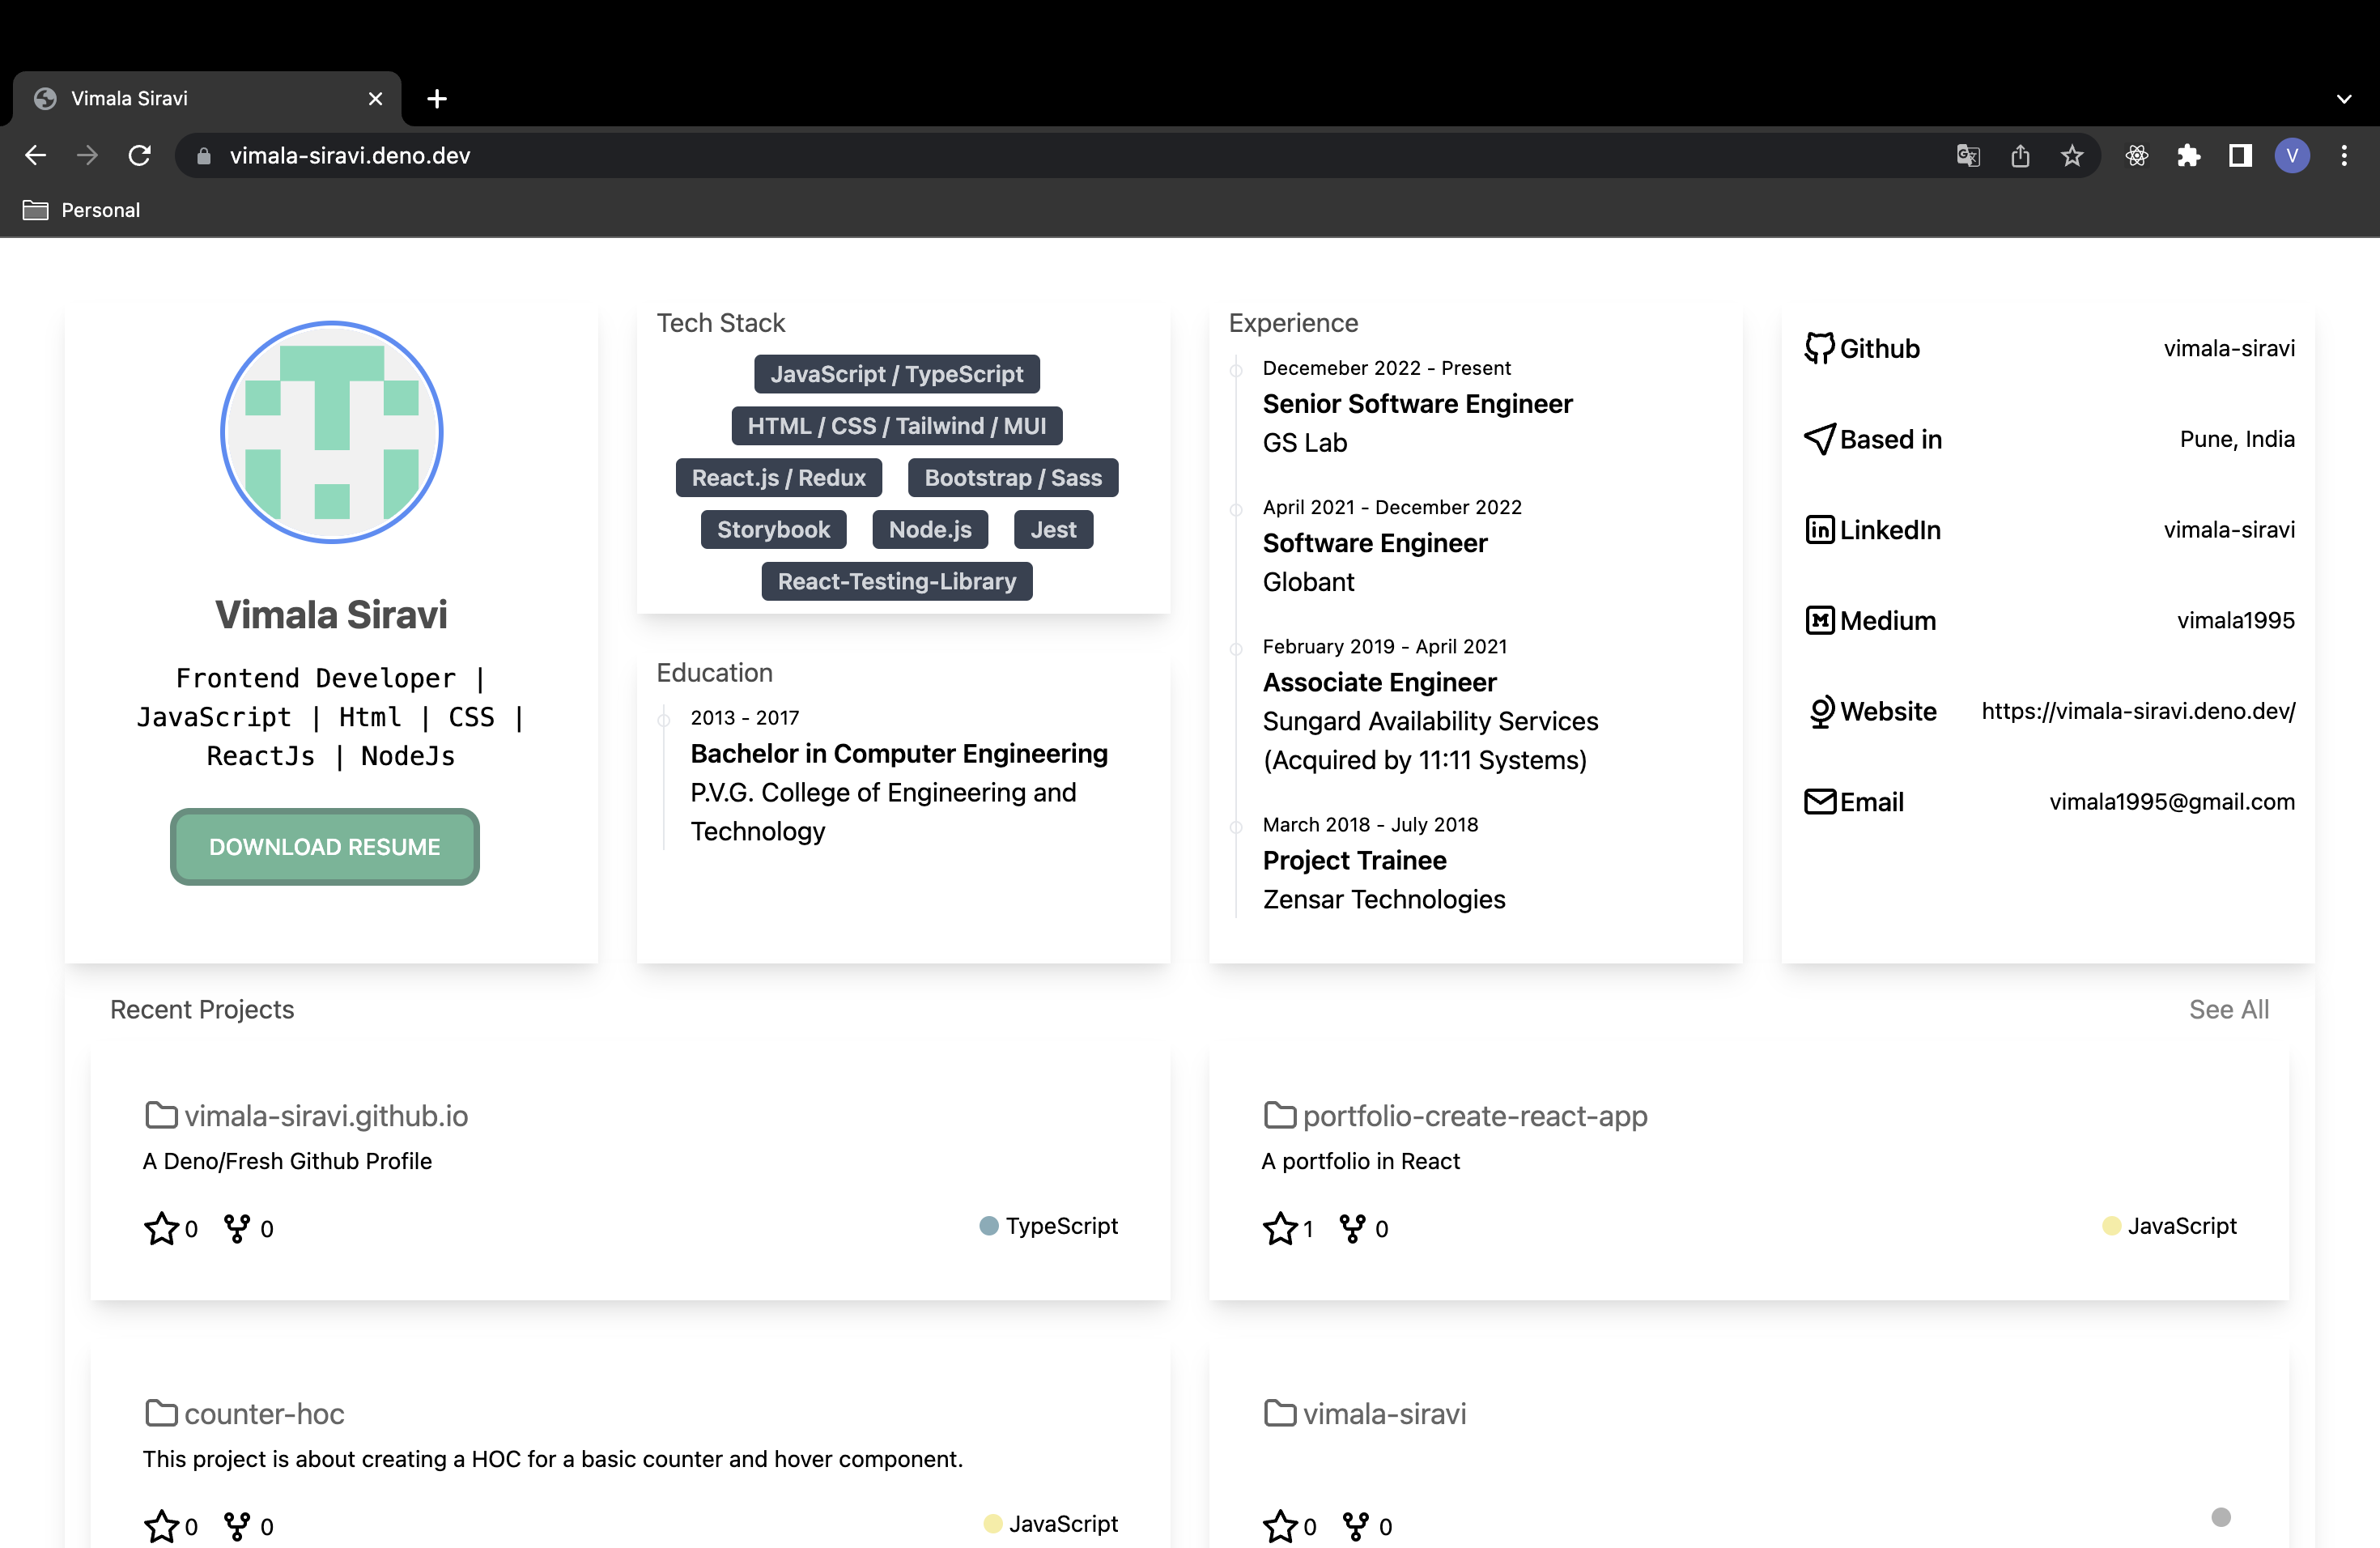2380x1548 pixels.
Task: Click the Github octocat icon
Action: click(1819, 348)
